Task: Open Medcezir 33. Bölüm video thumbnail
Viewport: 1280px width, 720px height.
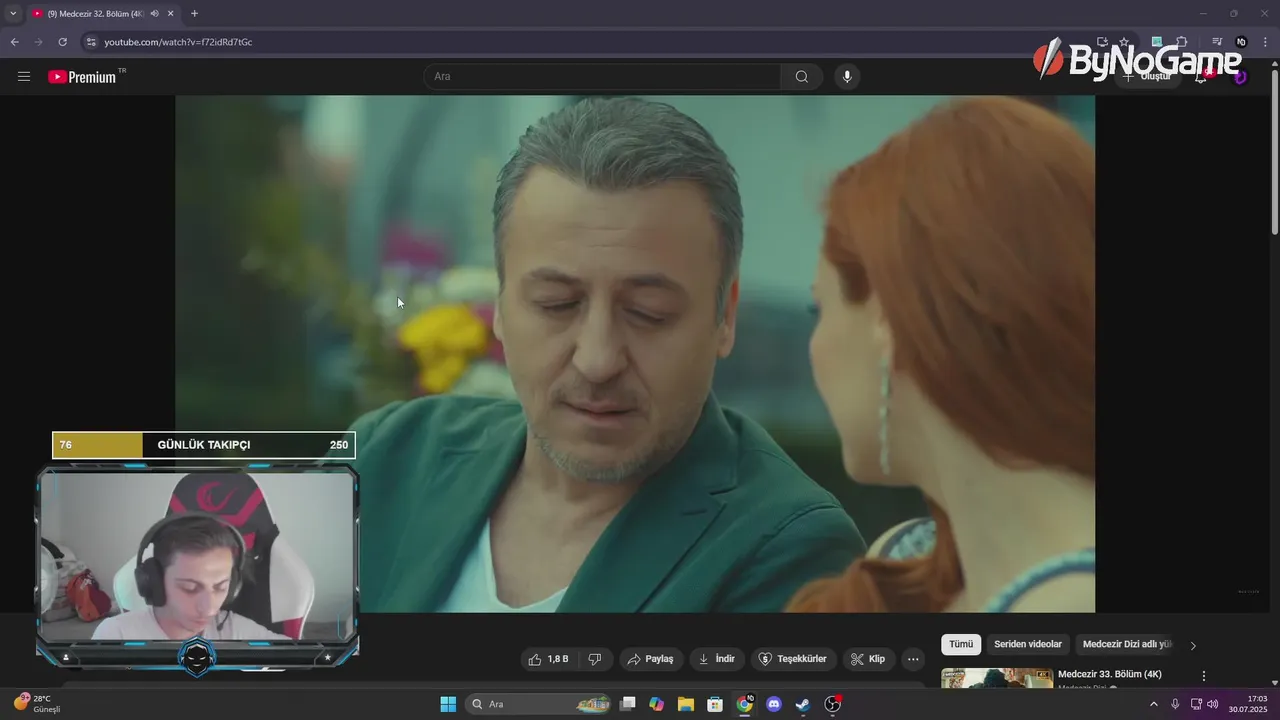Action: click(997, 678)
